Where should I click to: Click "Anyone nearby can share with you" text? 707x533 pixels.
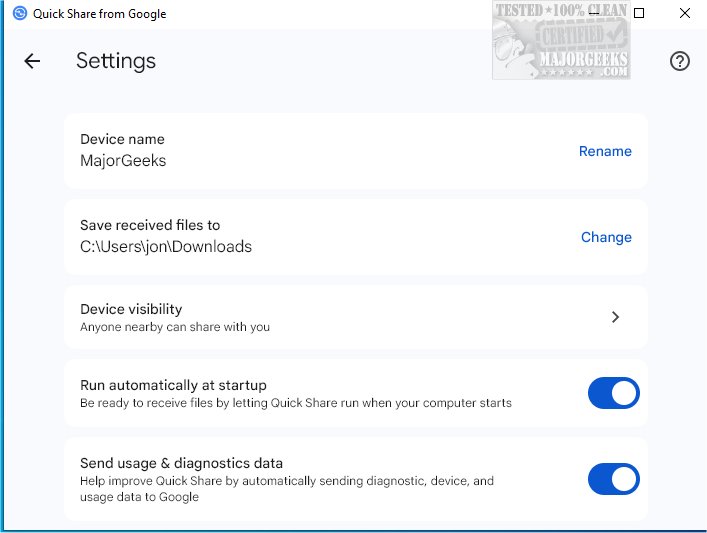pyautogui.click(x=175, y=327)
